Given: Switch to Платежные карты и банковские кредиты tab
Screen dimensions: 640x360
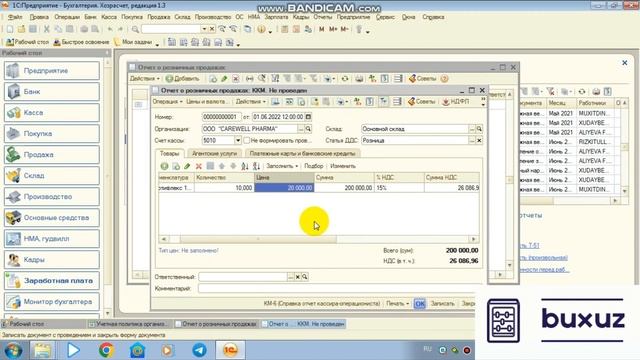Looking at the screenshot, I should [302, 153].
